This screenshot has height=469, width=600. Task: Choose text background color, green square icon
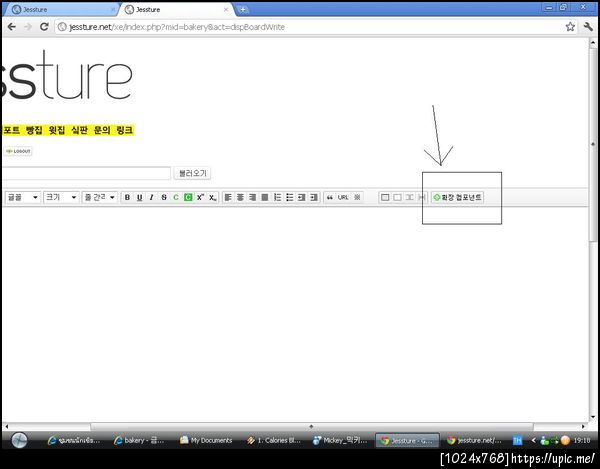(x=188, y=197)
